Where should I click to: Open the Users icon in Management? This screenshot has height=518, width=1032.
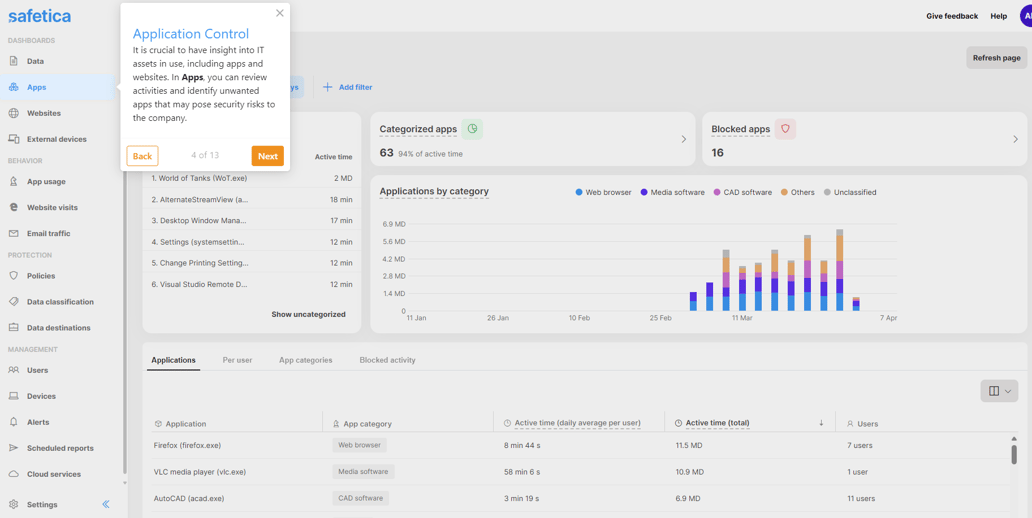(13, 370)
